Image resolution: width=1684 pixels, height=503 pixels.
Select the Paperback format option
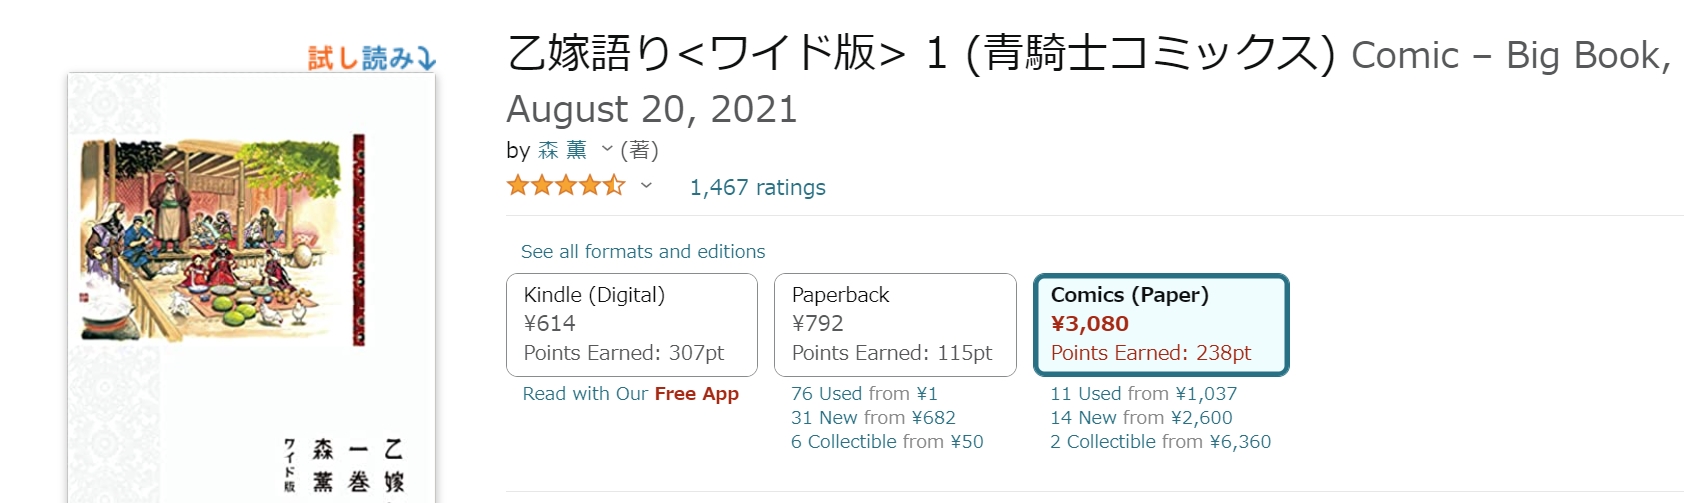click(x=895, y=325)
